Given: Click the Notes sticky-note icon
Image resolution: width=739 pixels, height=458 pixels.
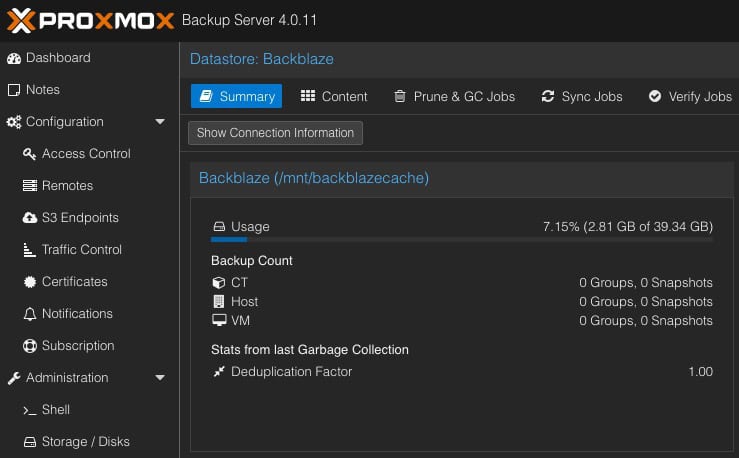Looking at the screenshot, I should click(14, 90).
